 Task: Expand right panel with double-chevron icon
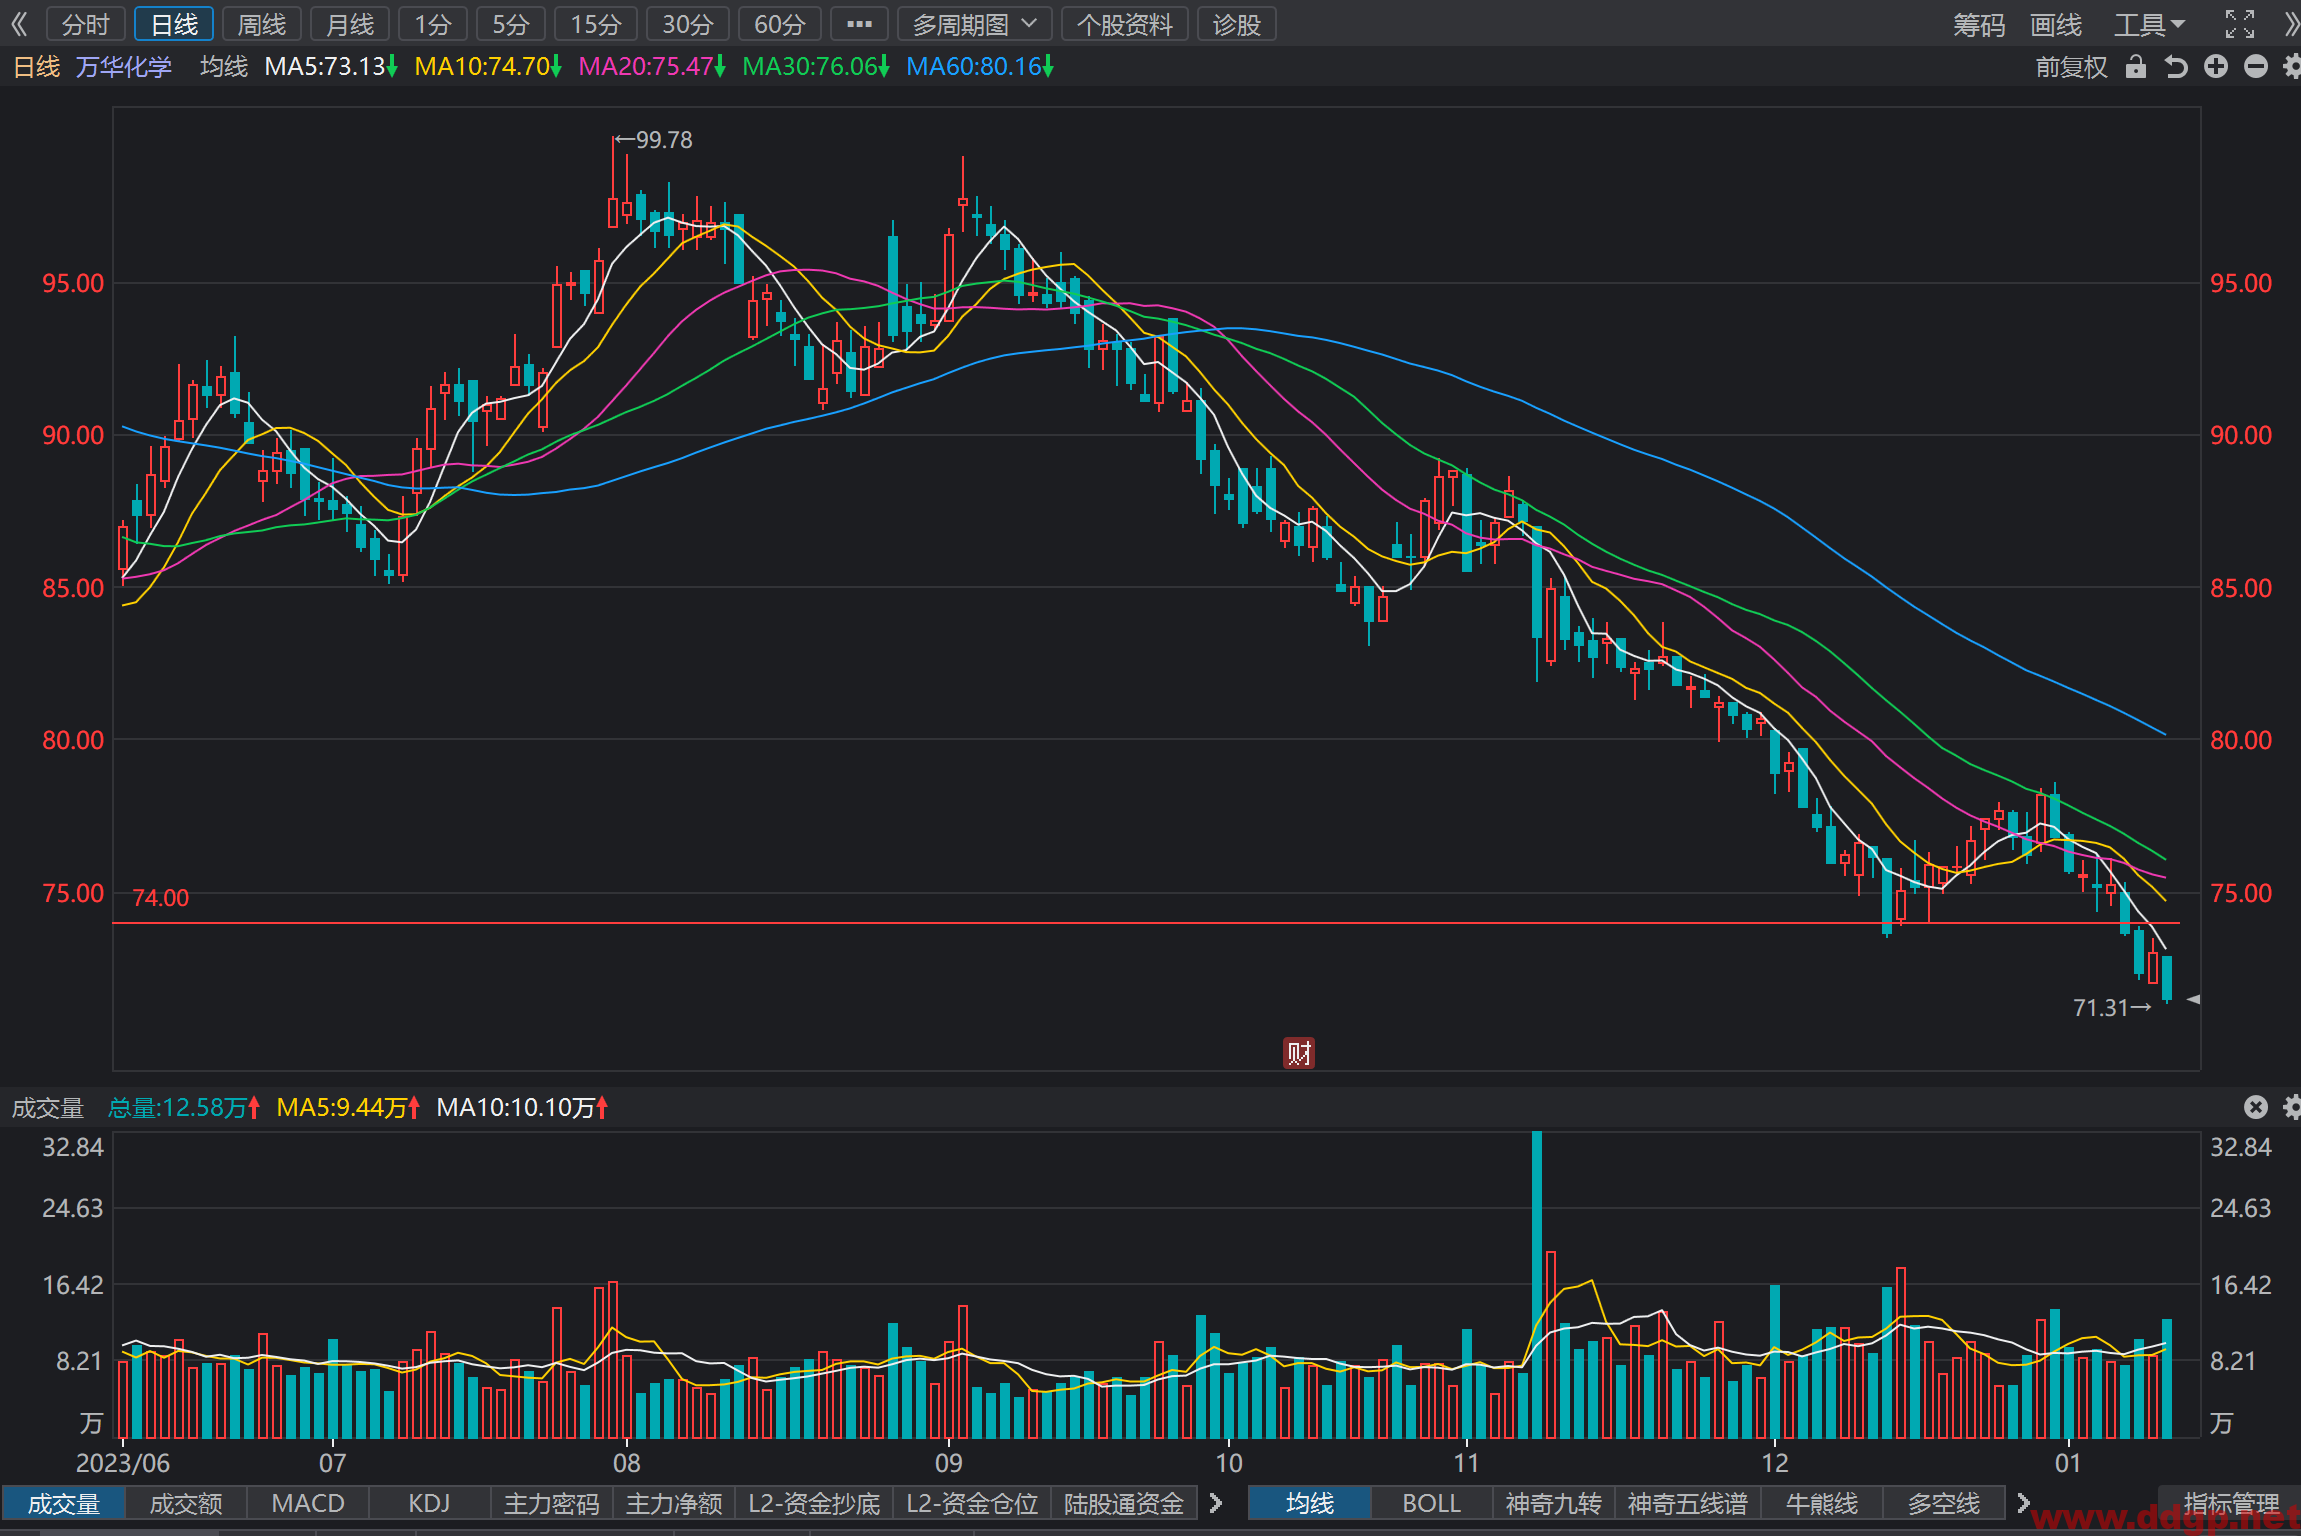2291,24
